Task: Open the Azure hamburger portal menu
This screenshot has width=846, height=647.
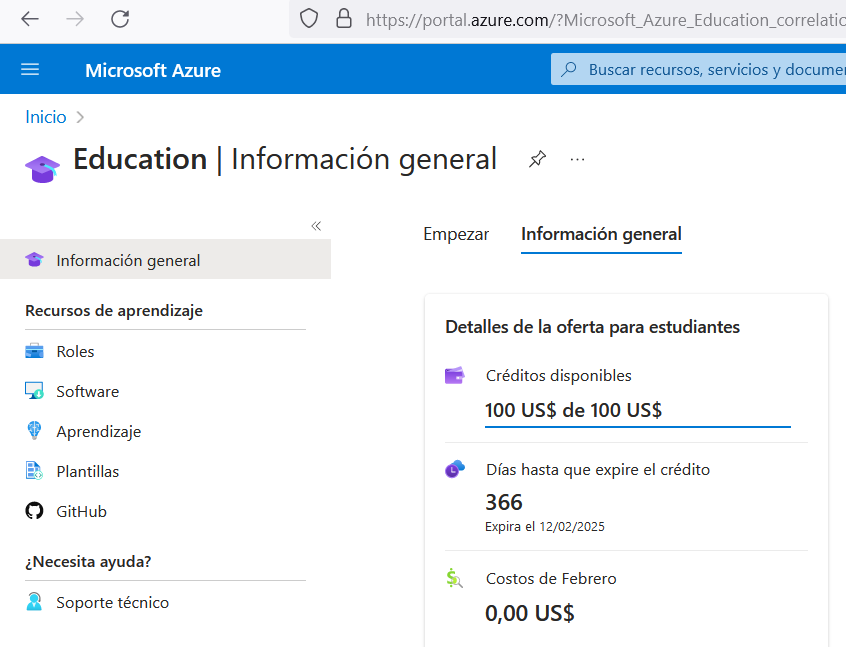Action: coord(30,70)
